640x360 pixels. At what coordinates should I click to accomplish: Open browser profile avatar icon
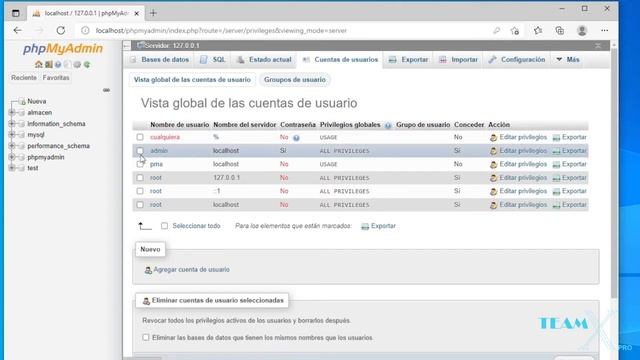pos(582,31)
